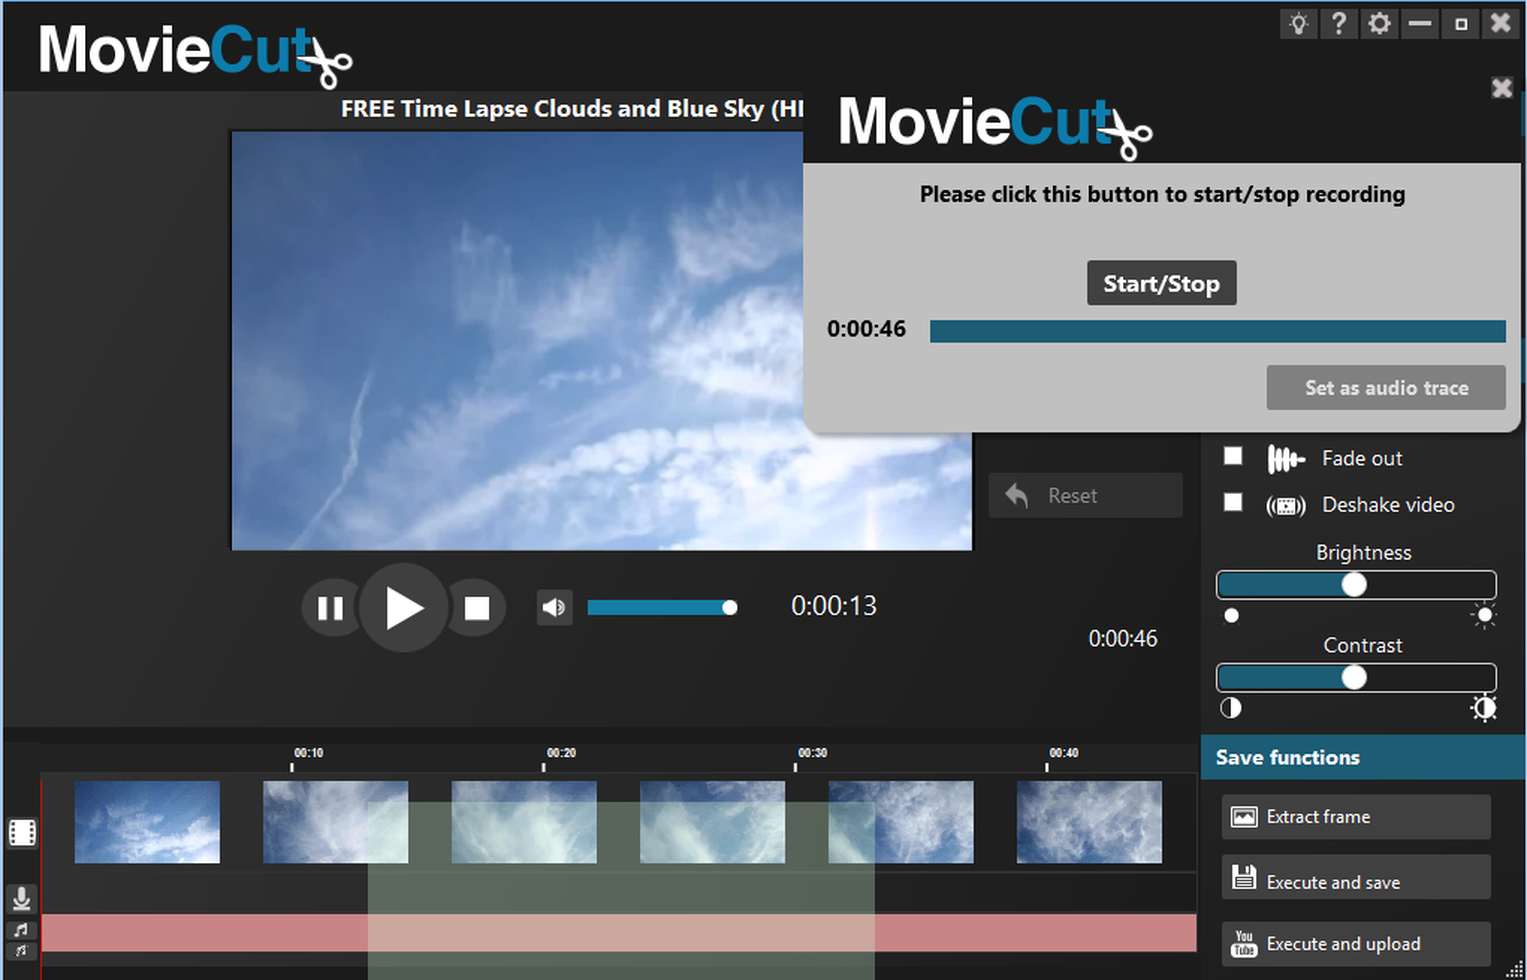Play the video
This screenshot has width=1527, height=980.
403,608
